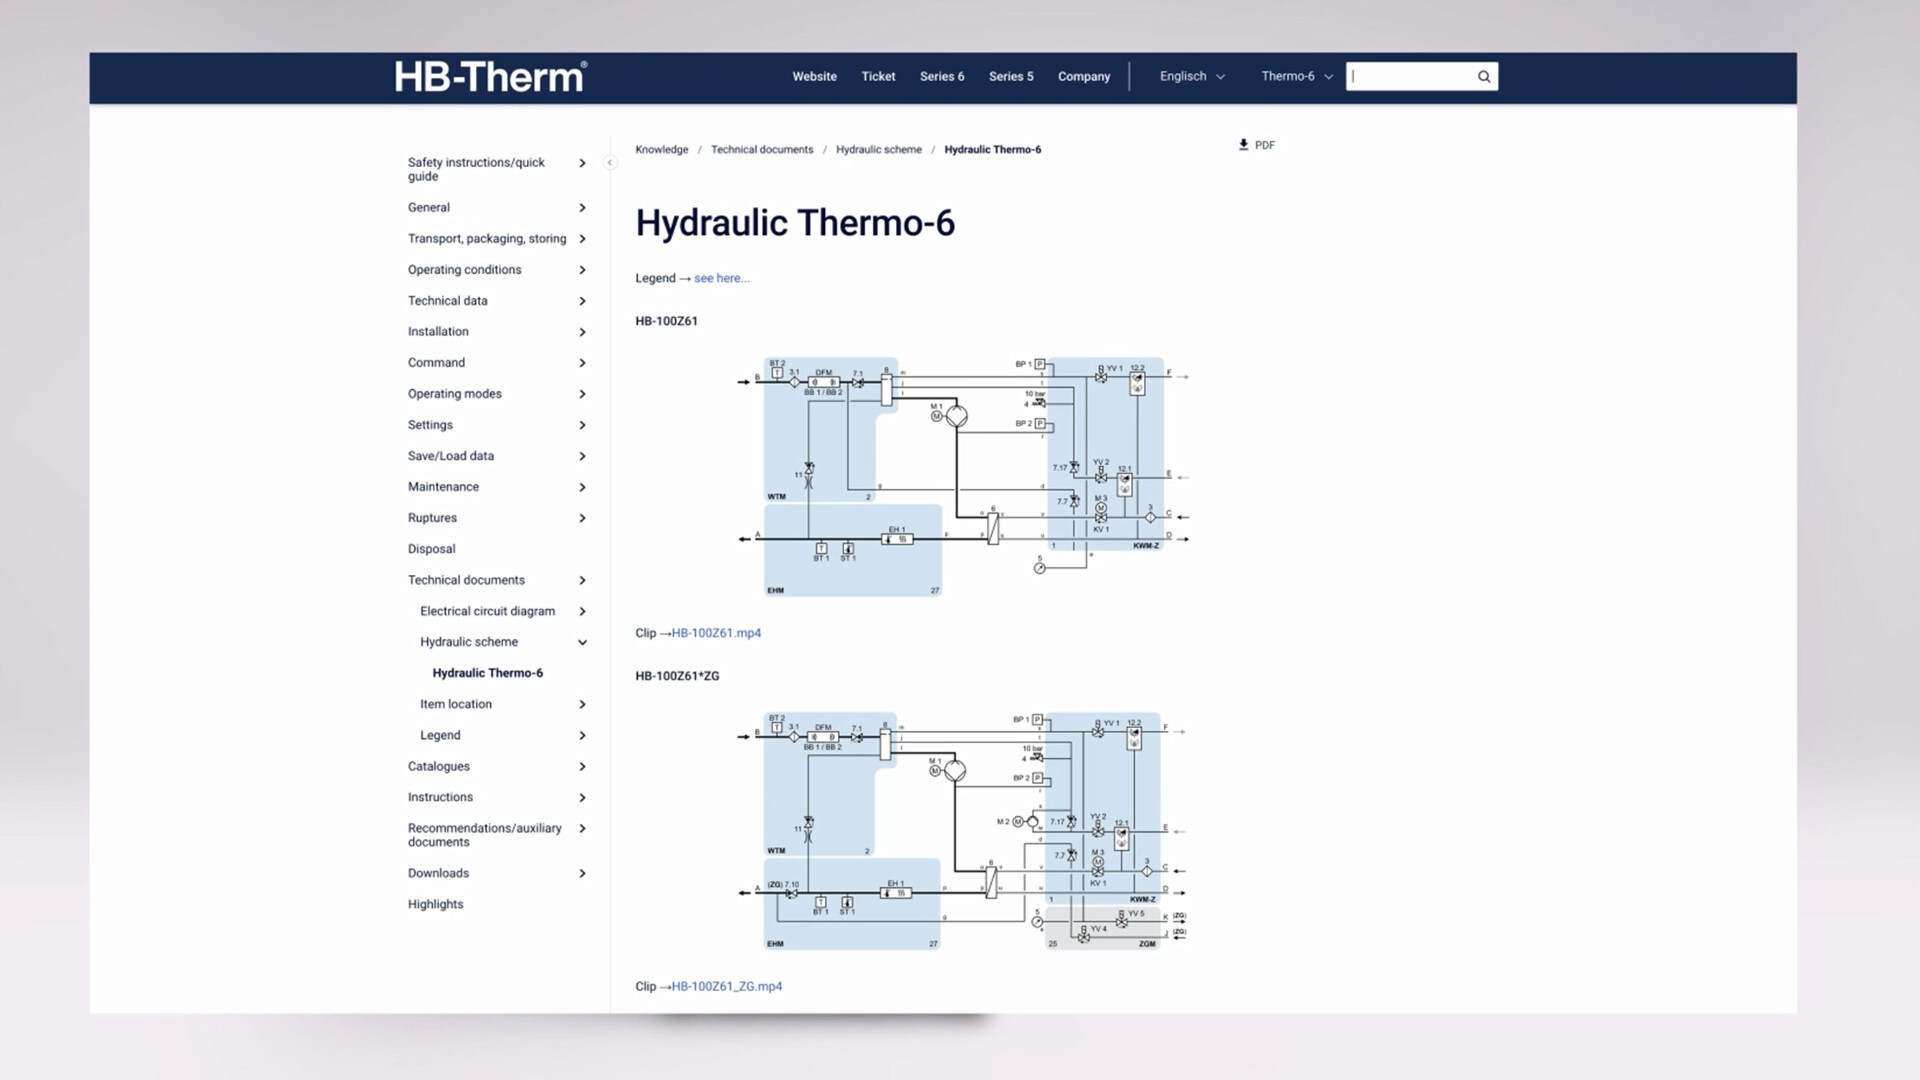Open the Ticket menu item

878,76
